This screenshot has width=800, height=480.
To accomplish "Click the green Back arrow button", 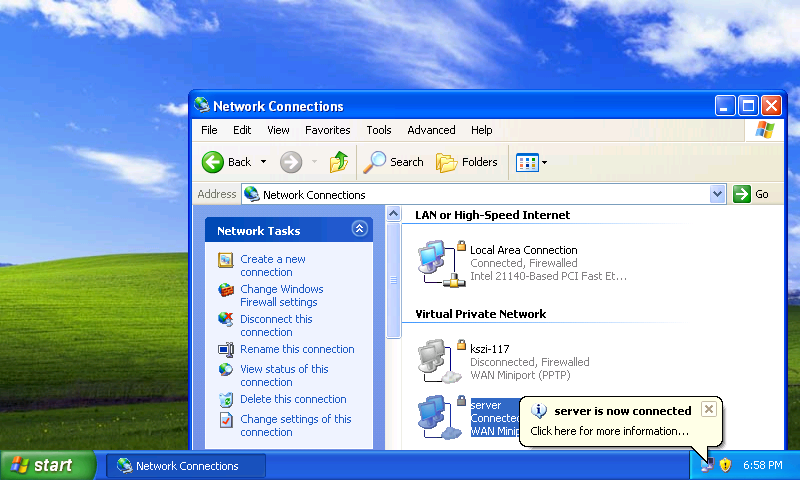I will click(x=213, y=162).
